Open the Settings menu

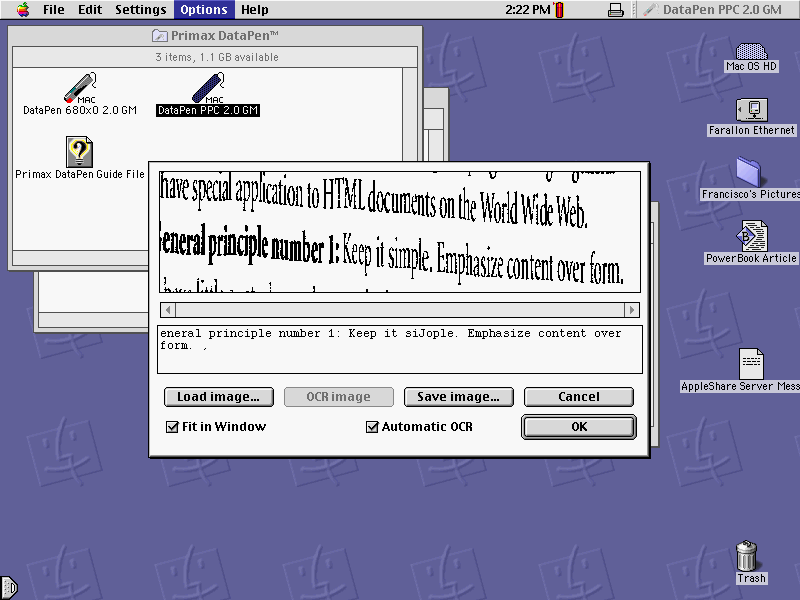141,9
